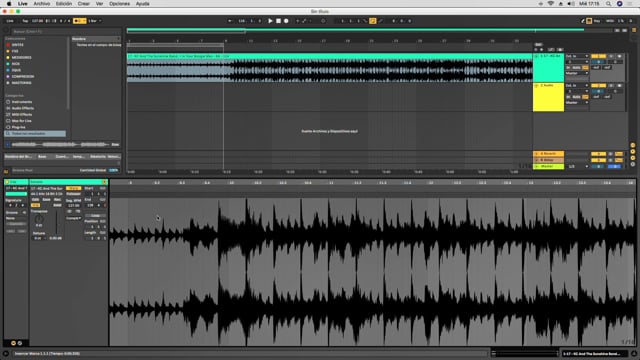
Task: Open the Archivo menu
Action: coord(42,4)
